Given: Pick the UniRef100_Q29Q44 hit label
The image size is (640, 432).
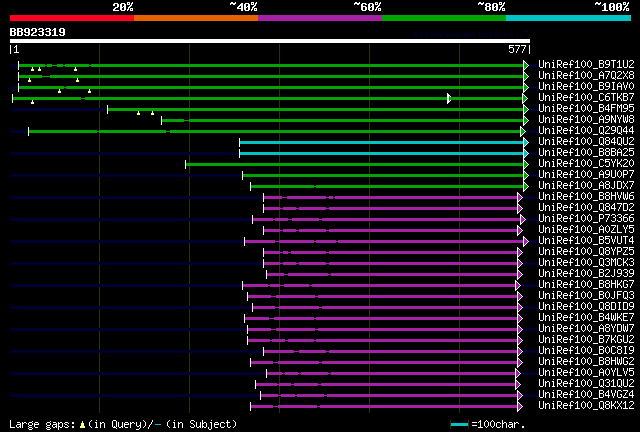Looking at the screenshot, I should pos(586,130).
